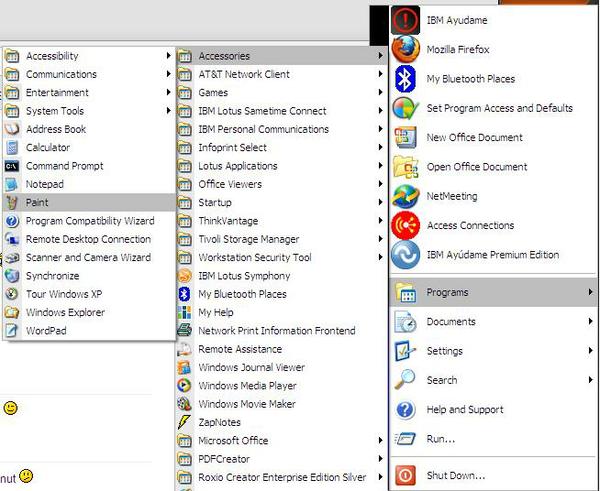Viewport: 600px width, 491px height.
Task: Open the Infoprint Select folder
Action: click(x=282, y=147)
